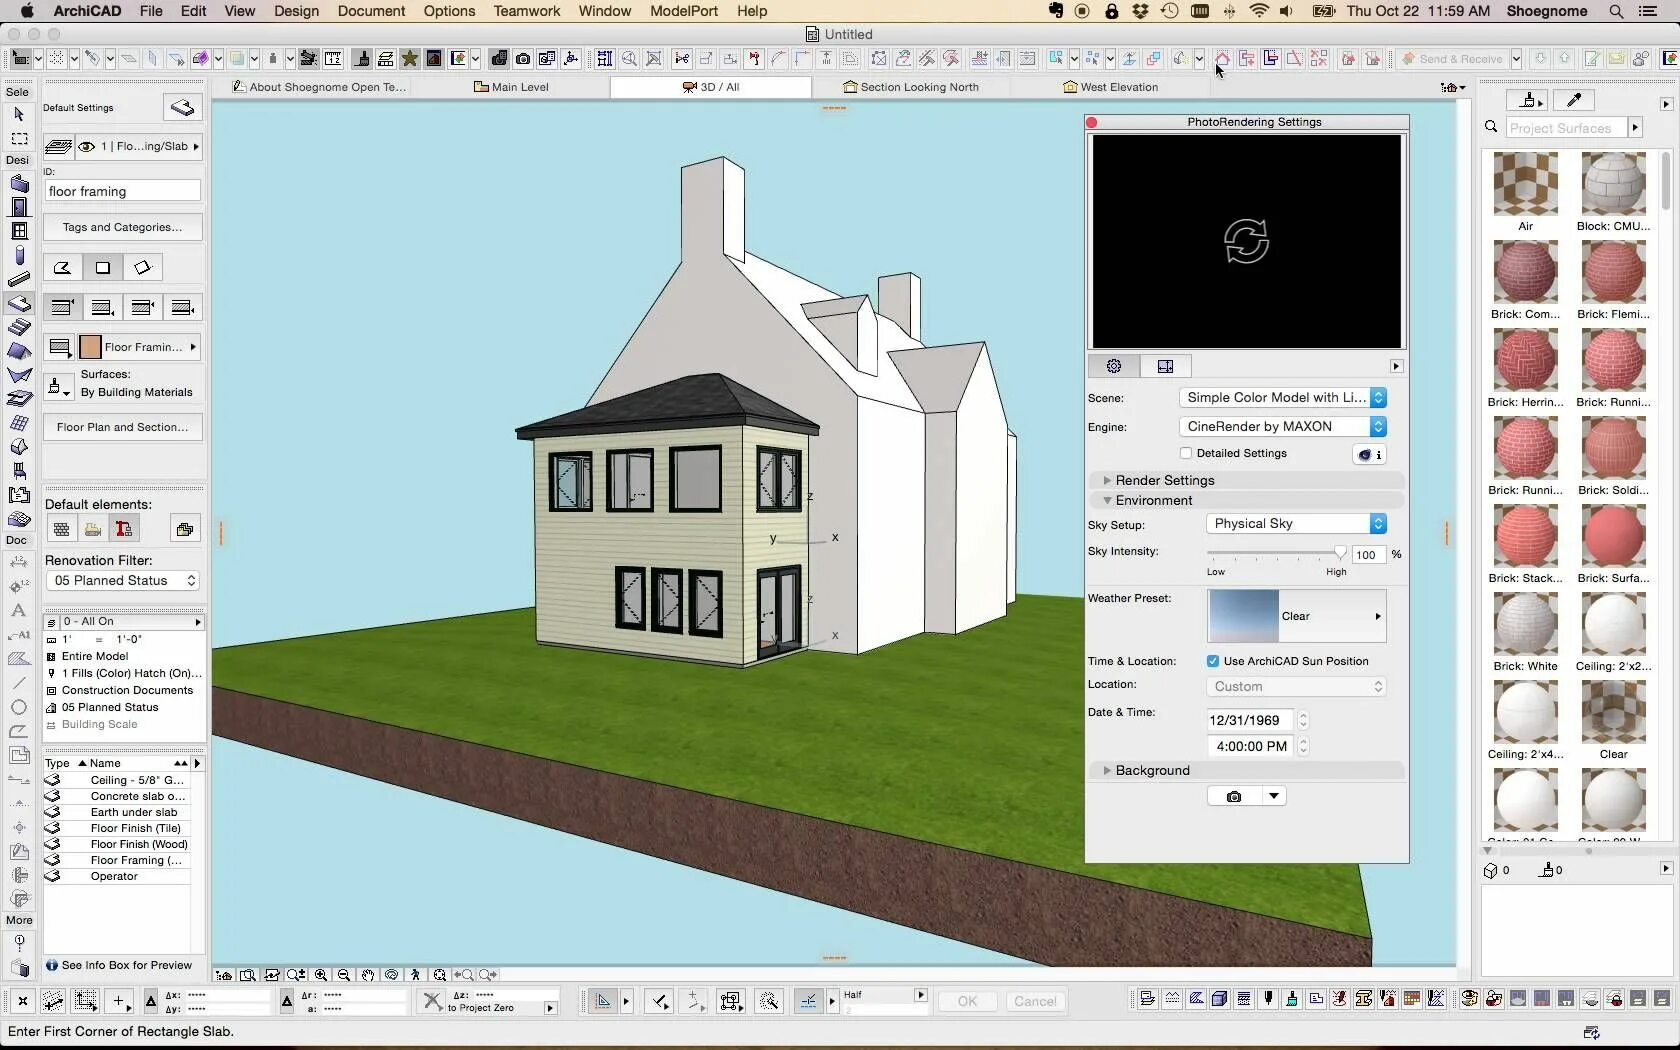Choose the Column tool in toolbox
1680x1050 pixels.
19,255
